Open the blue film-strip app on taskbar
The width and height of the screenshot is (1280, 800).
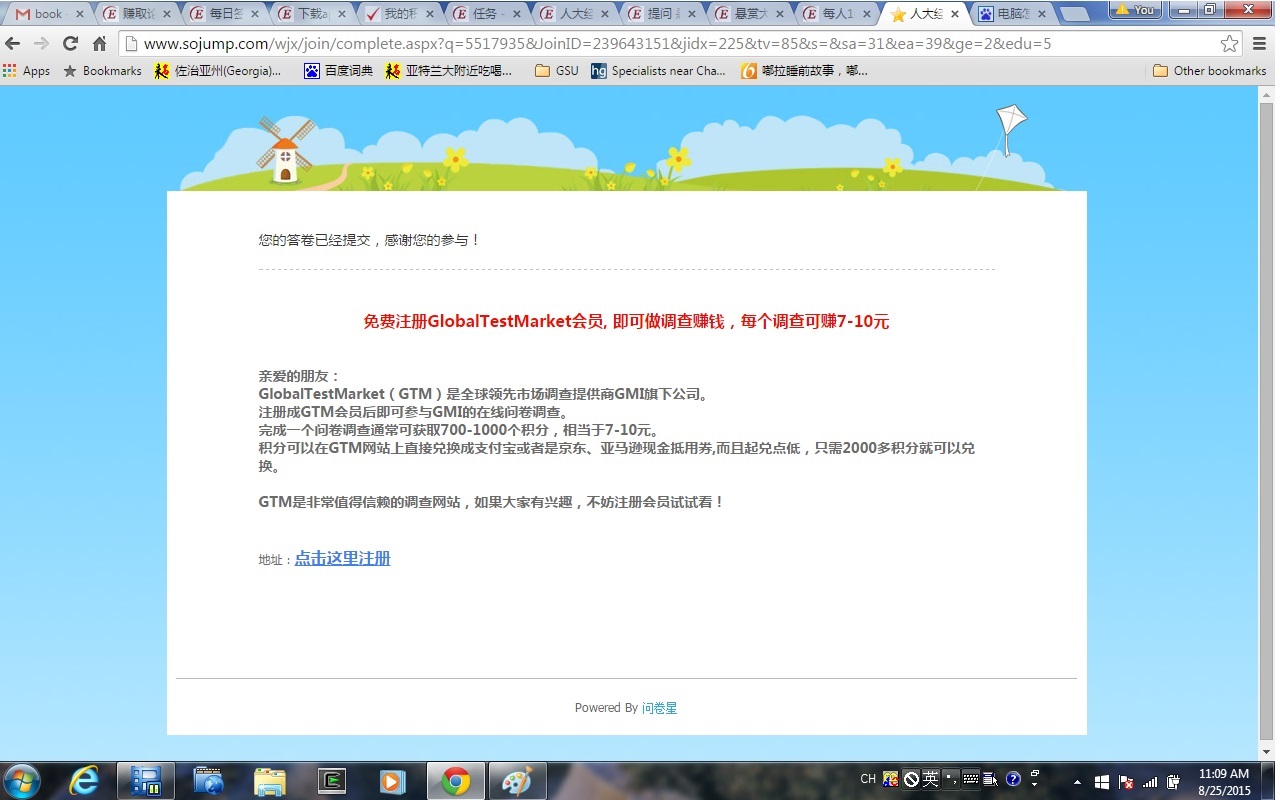pyautogui.click(x=146, y=780)
